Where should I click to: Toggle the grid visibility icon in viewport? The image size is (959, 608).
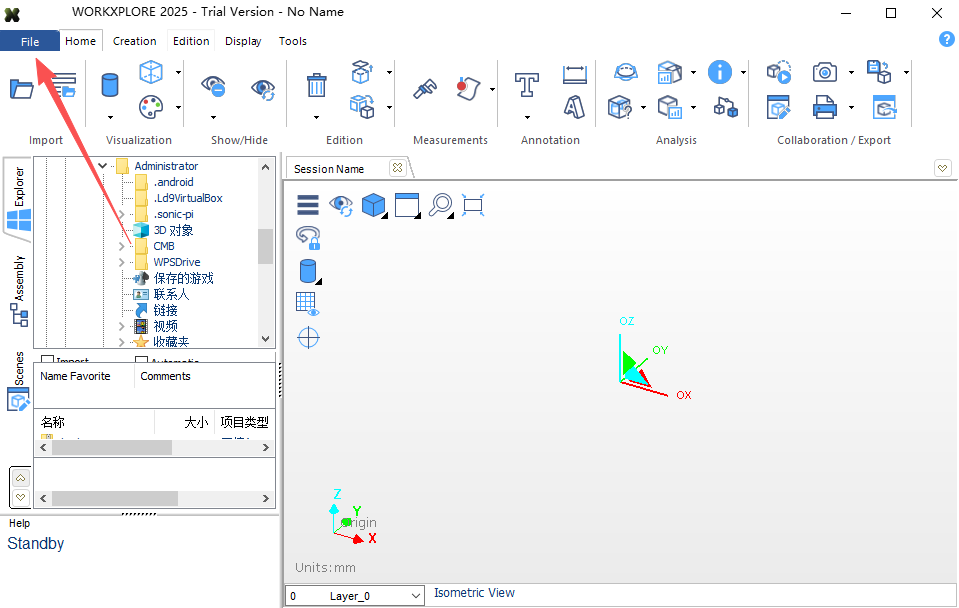tap(307, 303)
